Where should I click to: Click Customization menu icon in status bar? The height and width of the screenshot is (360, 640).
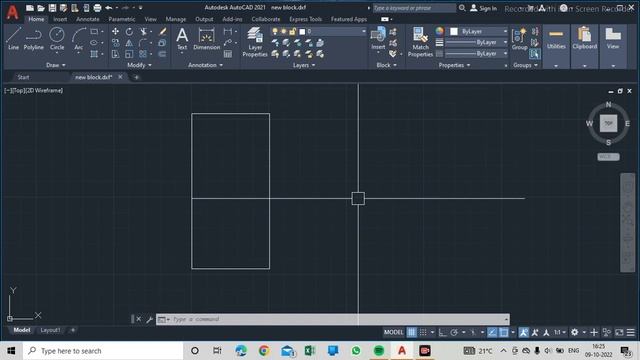pyautogui.click(x=631, y=332)
